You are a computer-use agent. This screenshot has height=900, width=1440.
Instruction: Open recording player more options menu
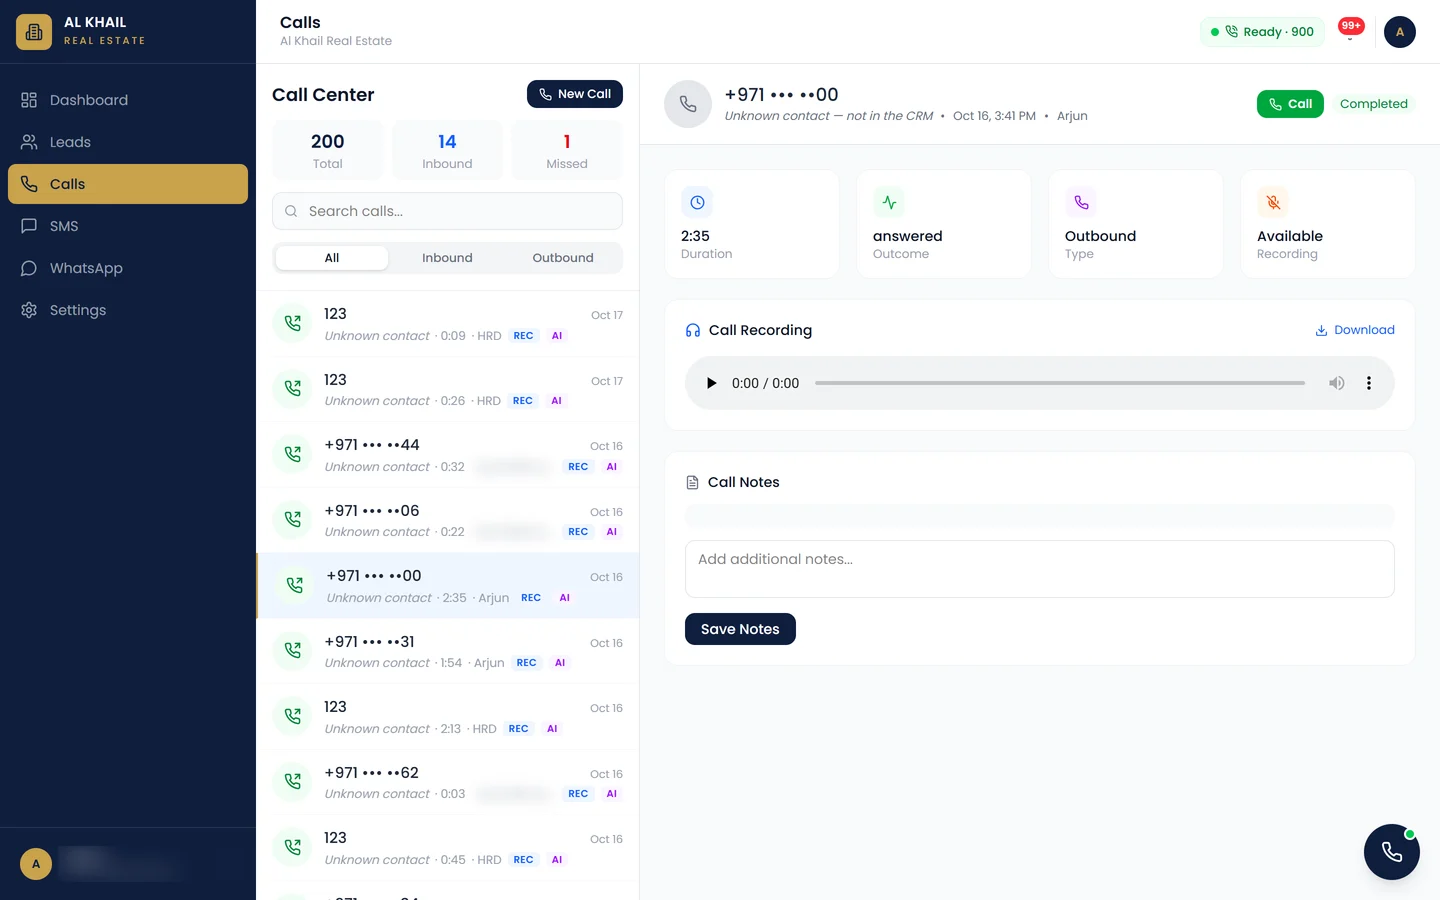[1369, 383]
